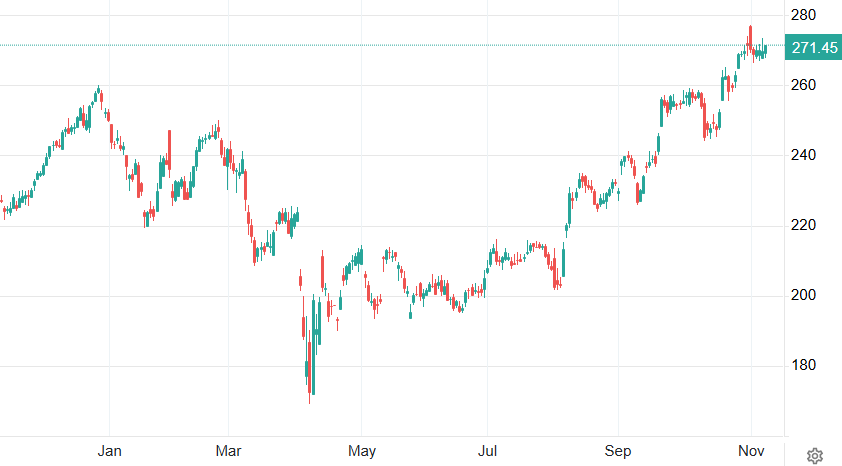
Task: Open chart settings gear icon
Action: (815, 456)
